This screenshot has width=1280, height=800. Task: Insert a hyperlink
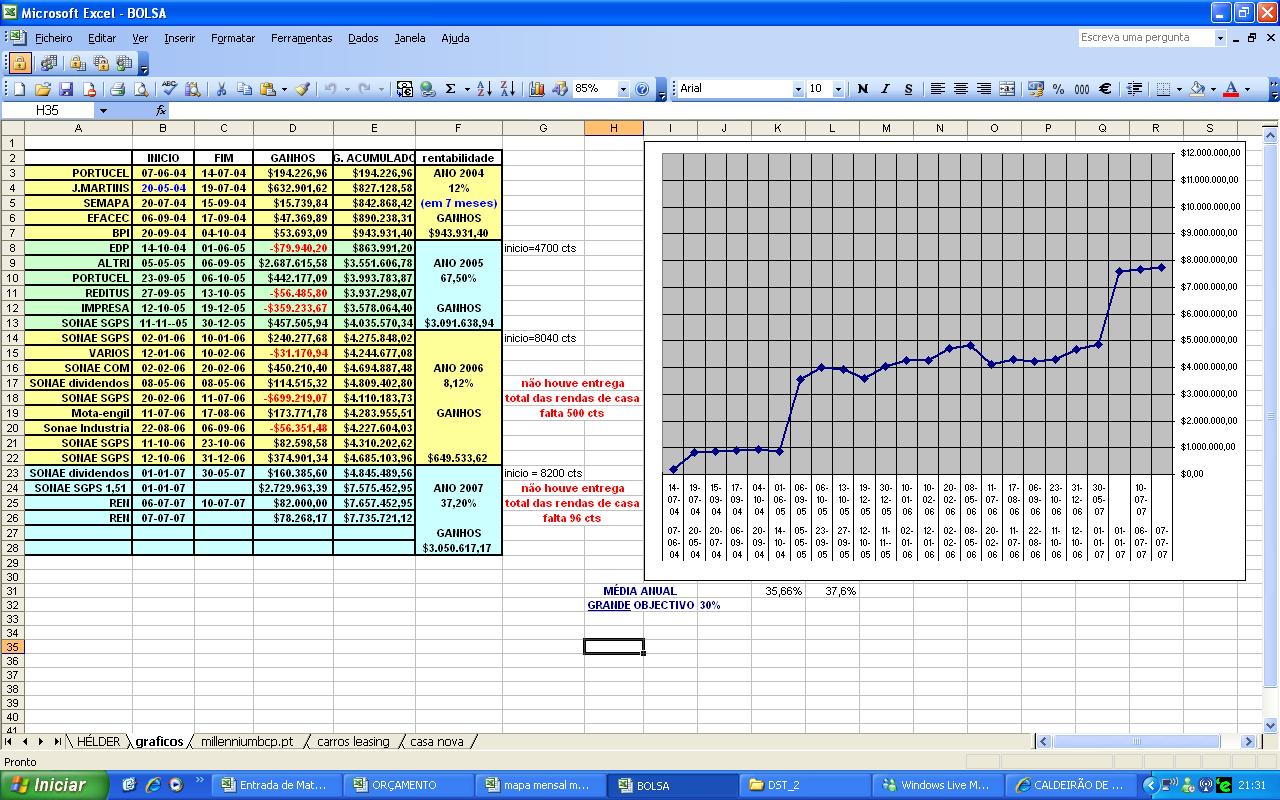[x=428, y=89]
